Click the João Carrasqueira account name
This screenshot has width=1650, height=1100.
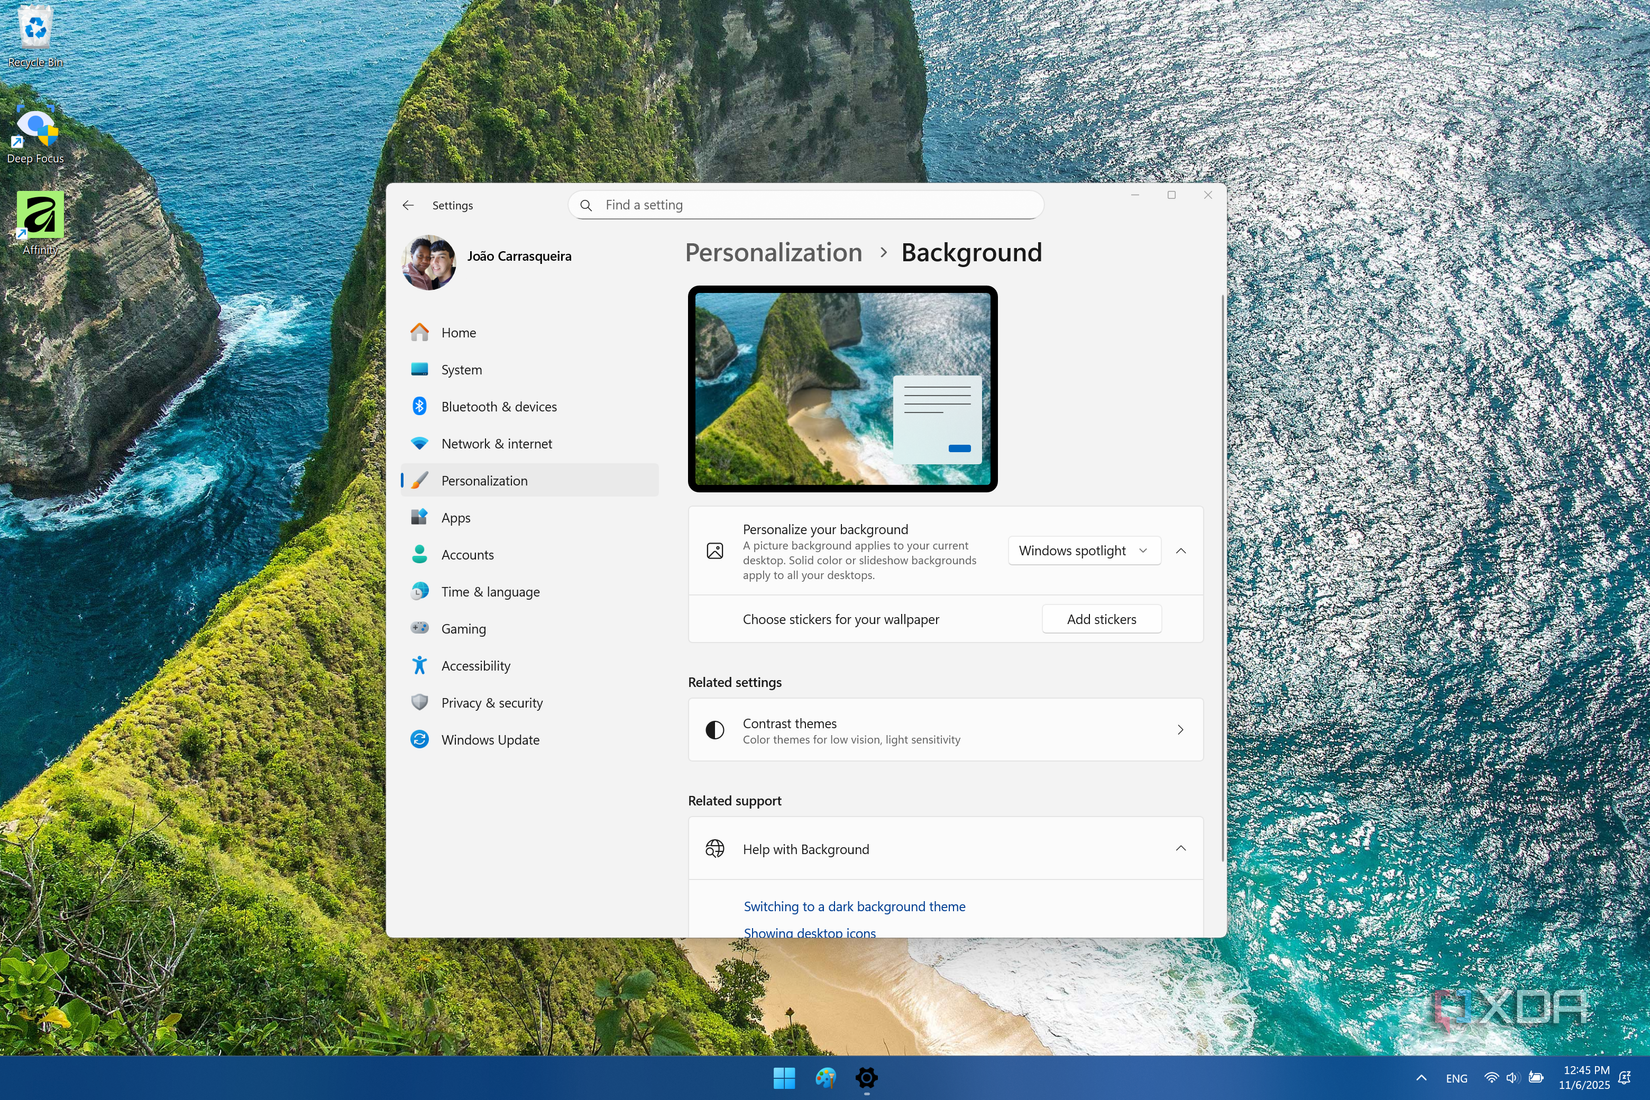[519, 256]
